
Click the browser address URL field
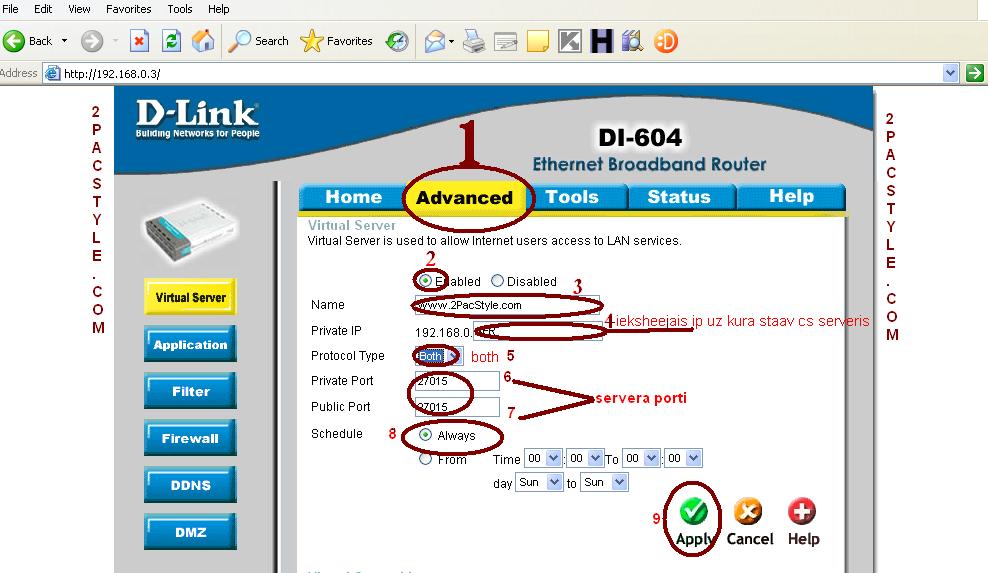coord(501,73)
